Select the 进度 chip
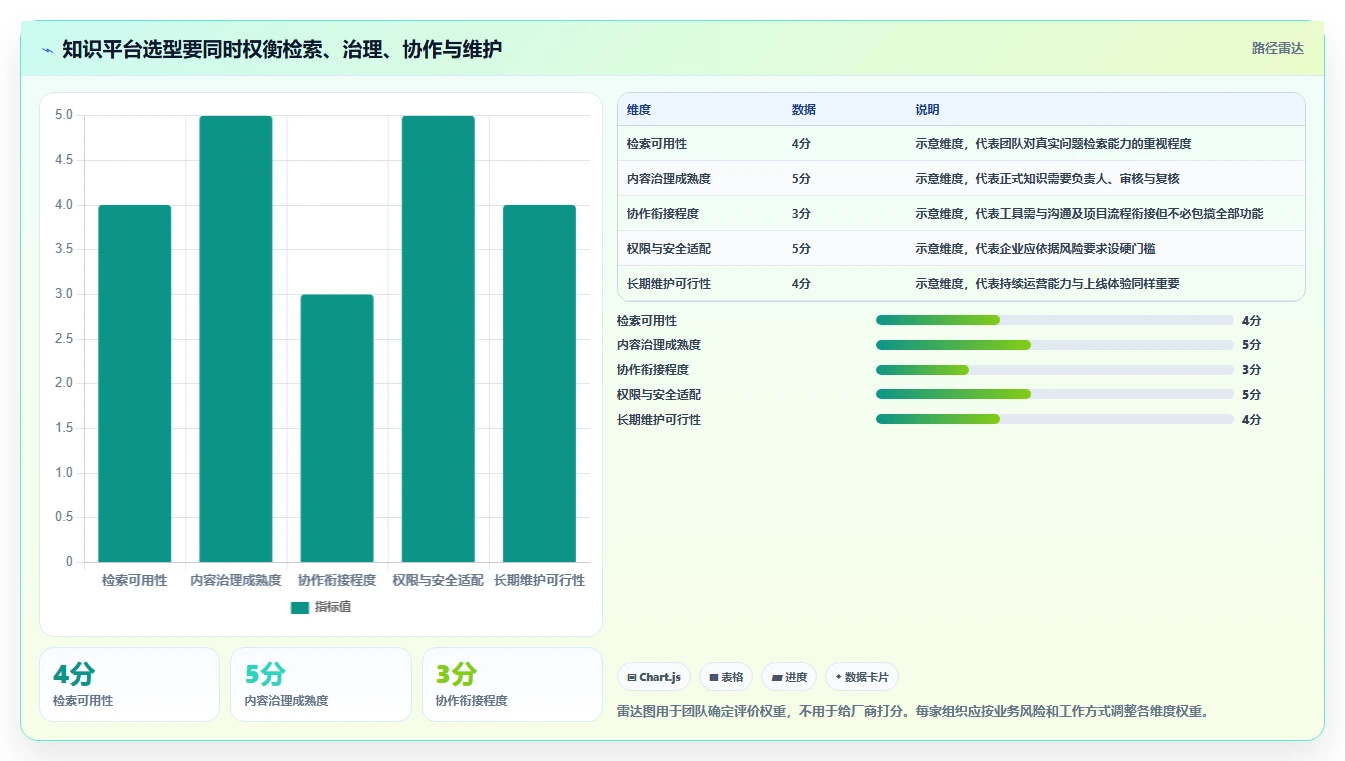This screenshot has width=1345, height=761. 789,677
